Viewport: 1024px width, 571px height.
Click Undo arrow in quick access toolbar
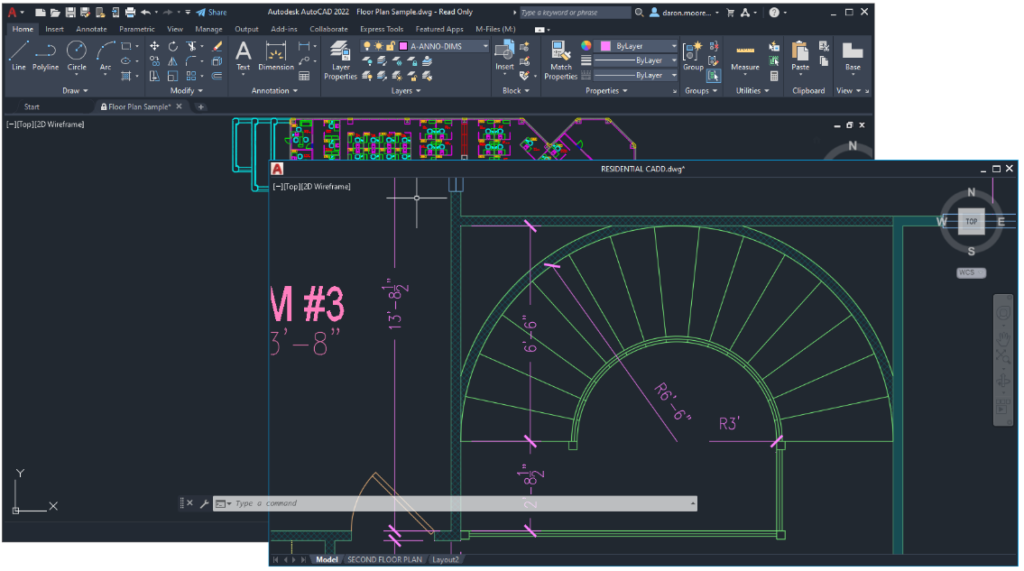coord(146,12)
